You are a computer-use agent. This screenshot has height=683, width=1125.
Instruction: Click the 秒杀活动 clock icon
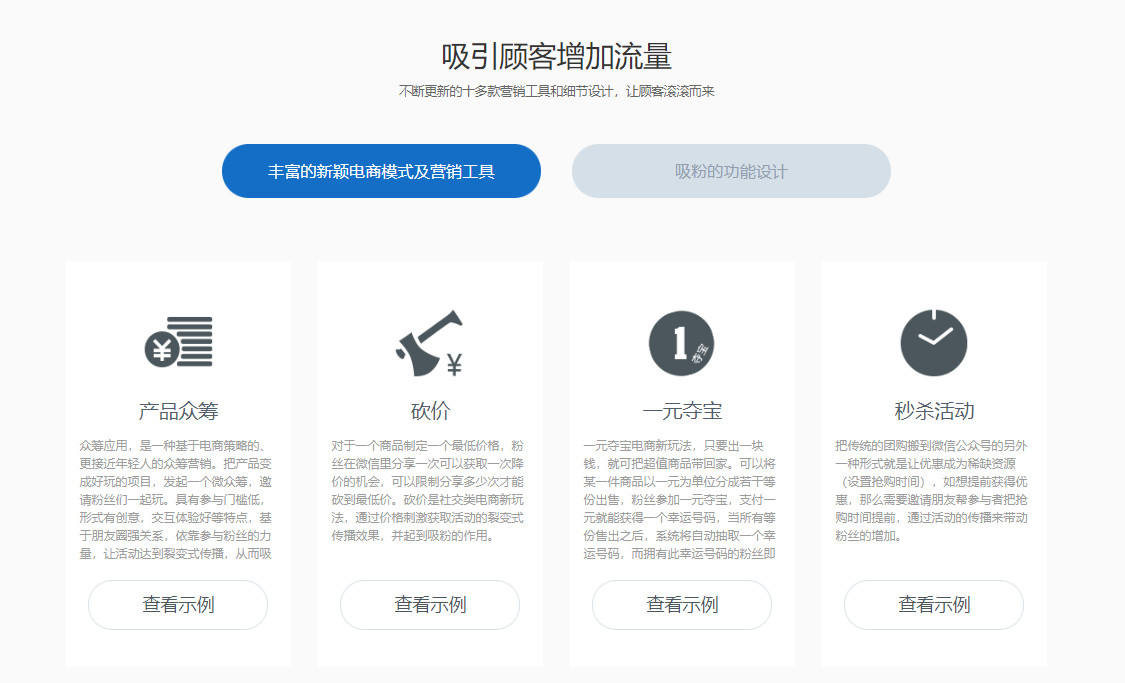coord(933,342)
